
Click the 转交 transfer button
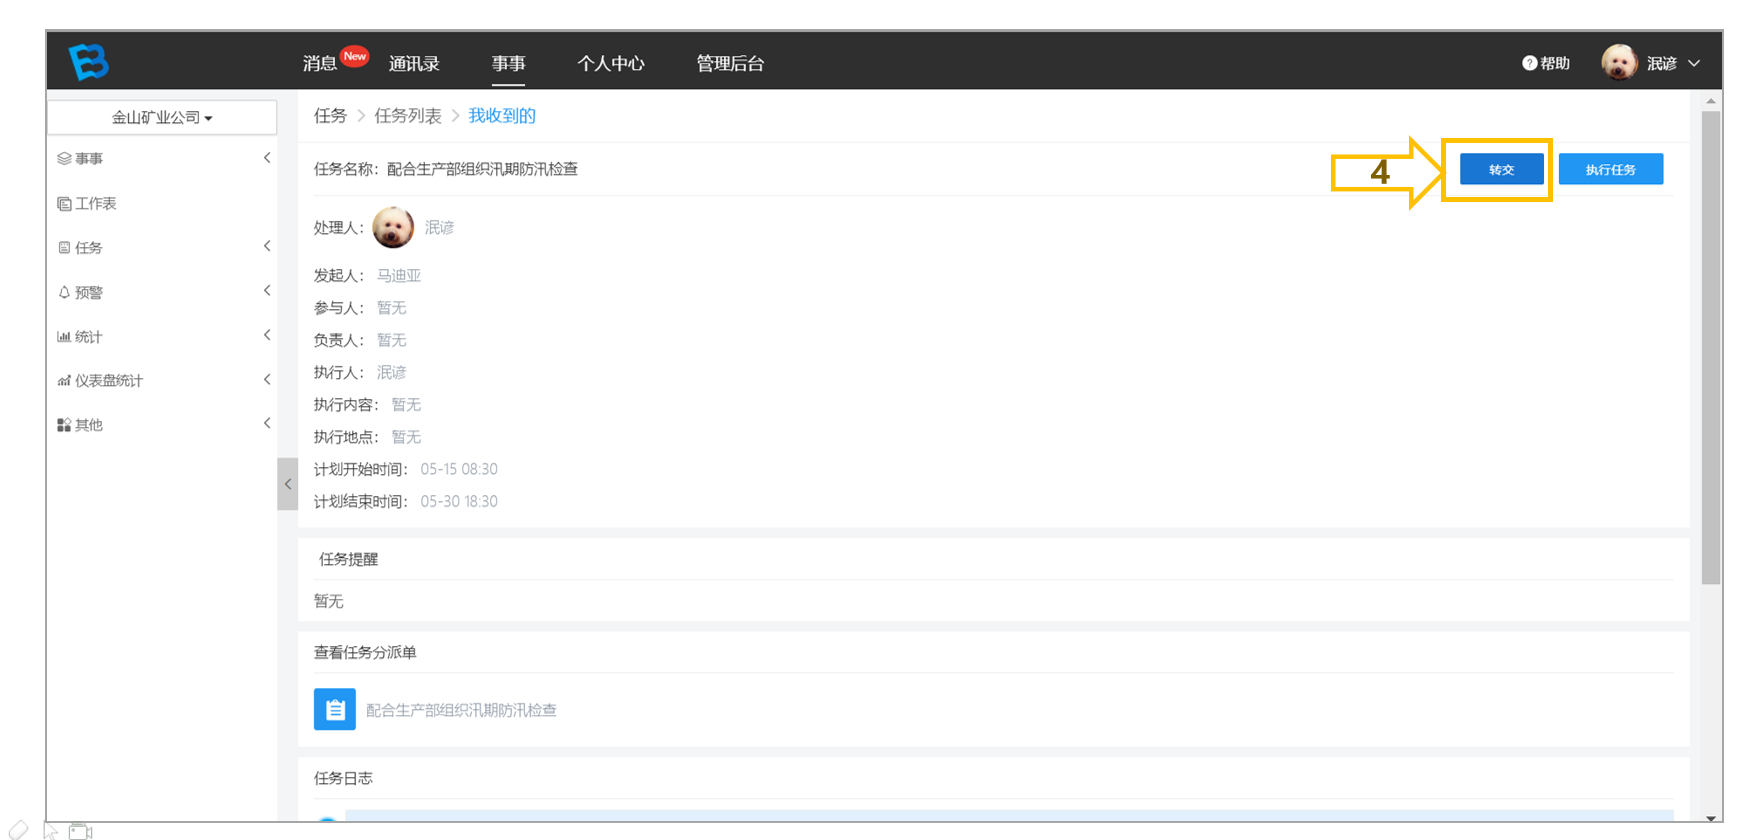point(1501,169)
